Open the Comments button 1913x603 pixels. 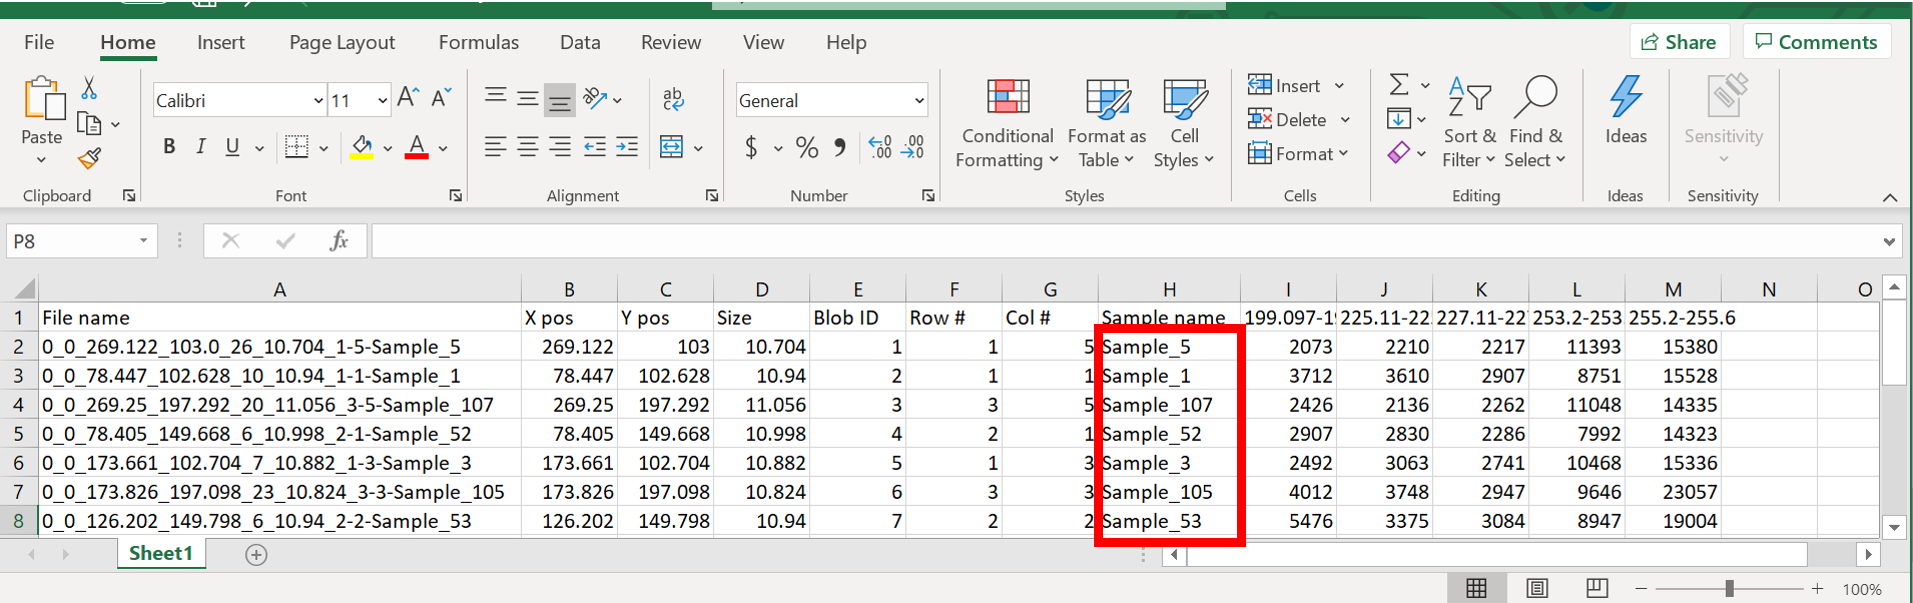pyautogui.click(x=1816, y=42)
